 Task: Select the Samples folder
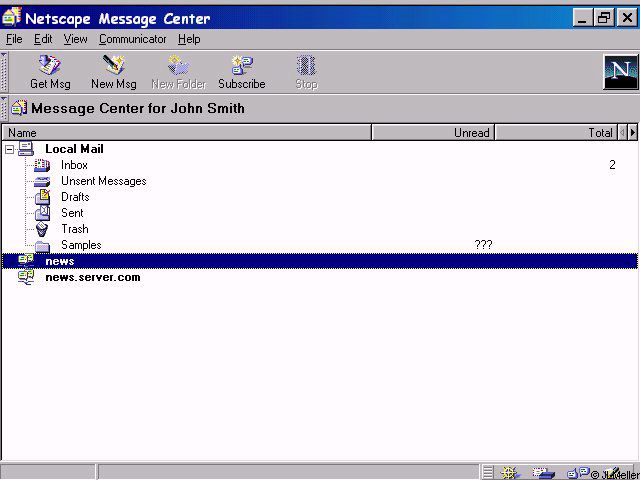point(81,245)
